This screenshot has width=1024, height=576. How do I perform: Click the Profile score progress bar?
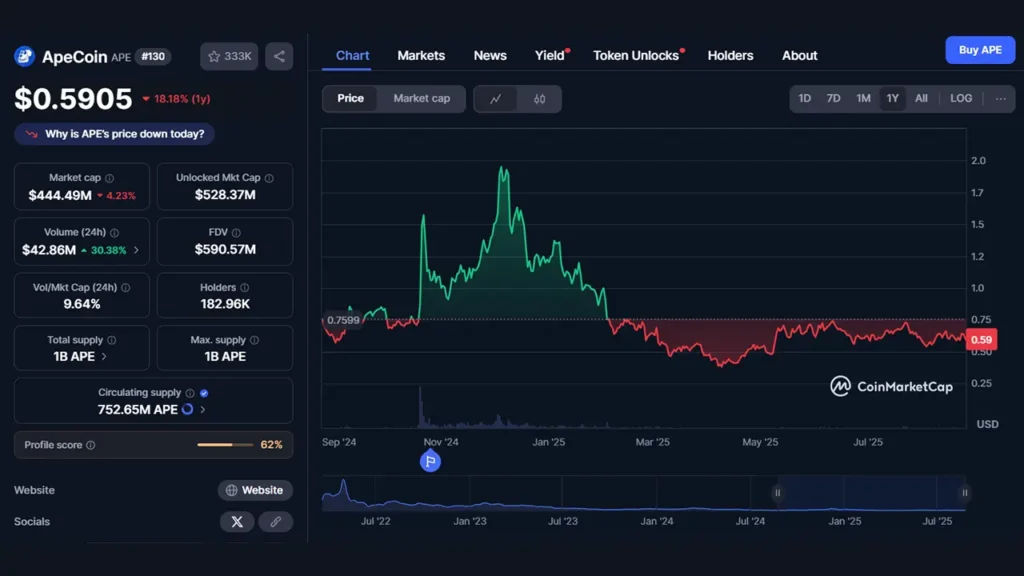click(x=225, y=445)
